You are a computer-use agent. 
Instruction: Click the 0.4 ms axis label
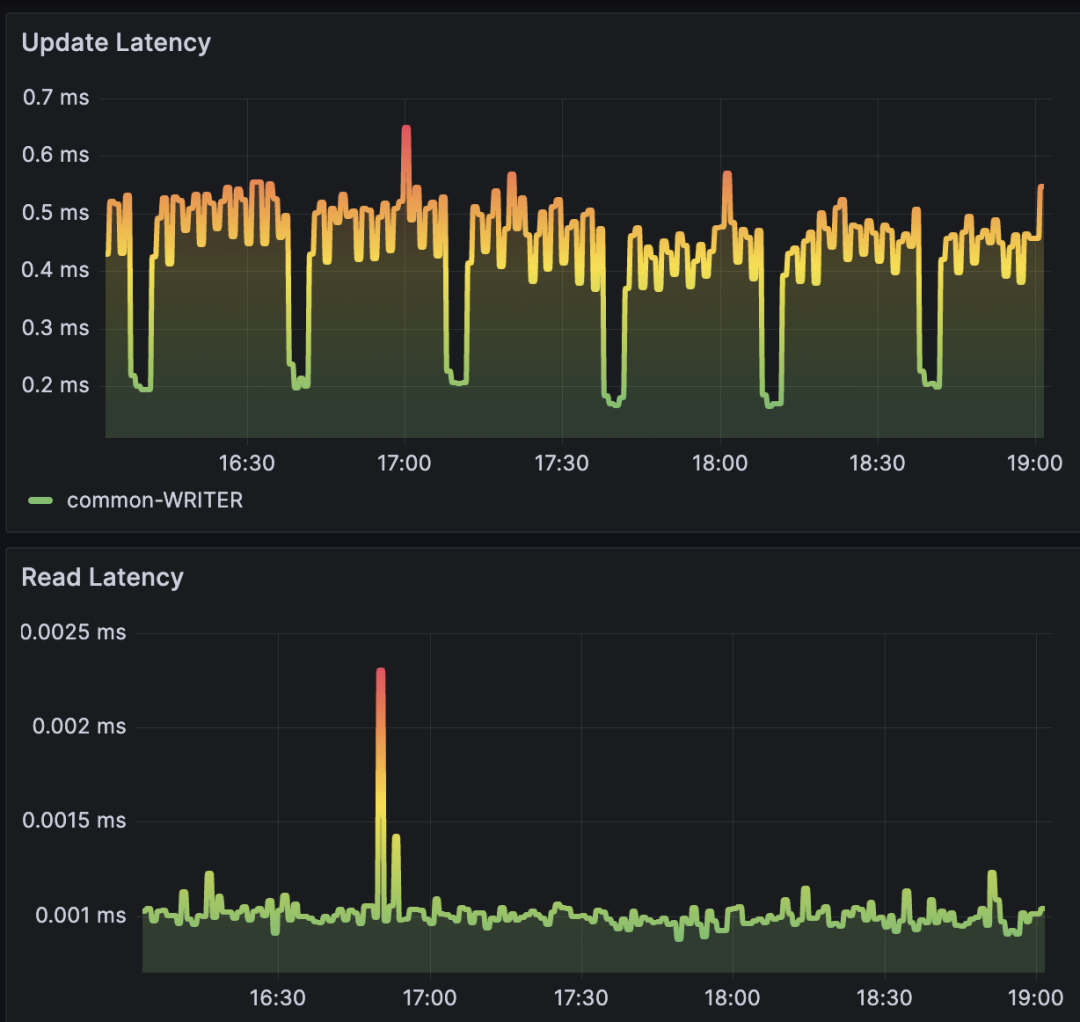pyautogui.click(x=56, y=269)
